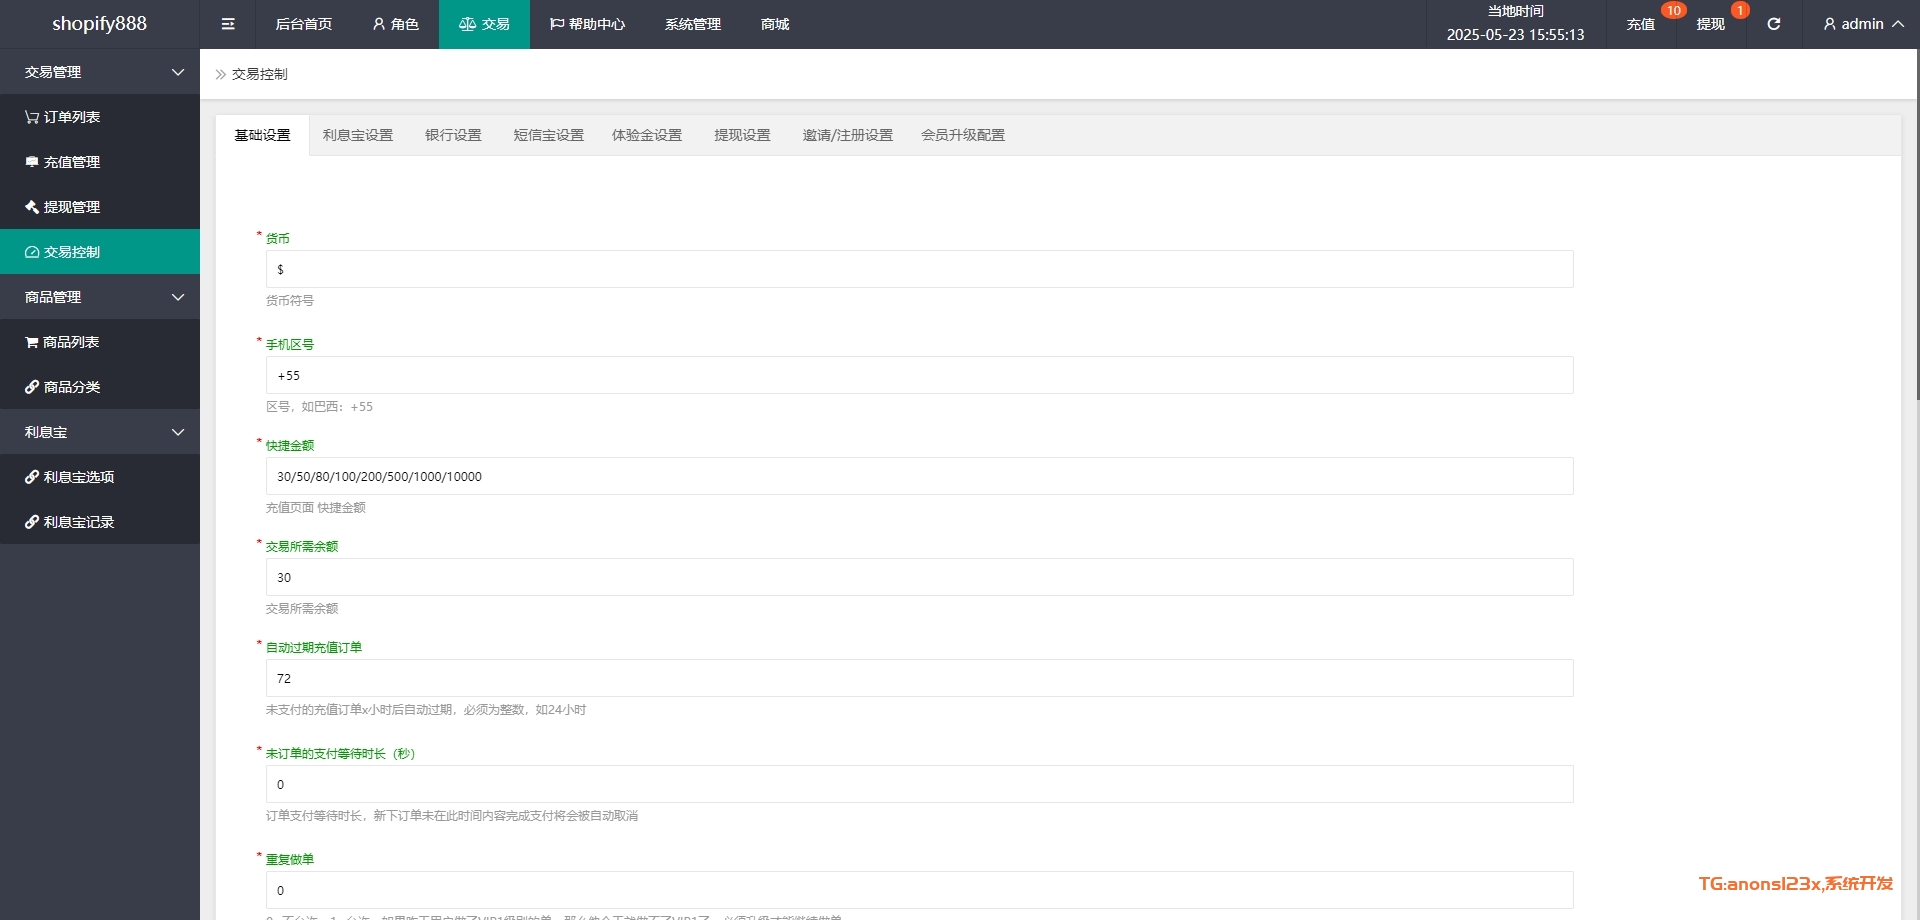Switch to the 邀请/注册设置 tab
Viewport: 1920px width, 920px height.
pyautogui.click(x=848, y=135)
